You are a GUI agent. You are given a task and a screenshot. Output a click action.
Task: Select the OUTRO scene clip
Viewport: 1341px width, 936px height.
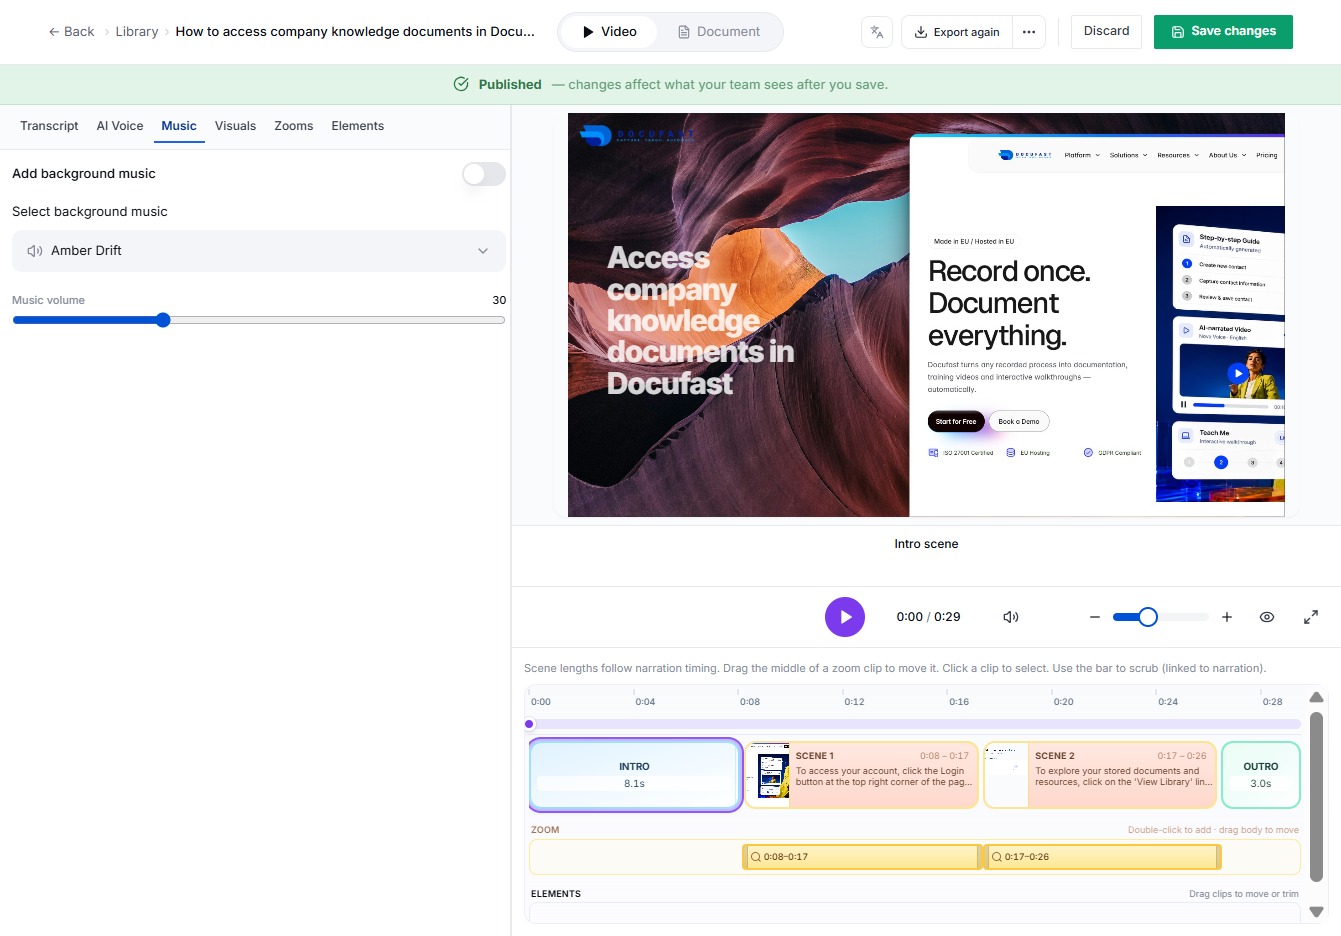[1261, 775]
